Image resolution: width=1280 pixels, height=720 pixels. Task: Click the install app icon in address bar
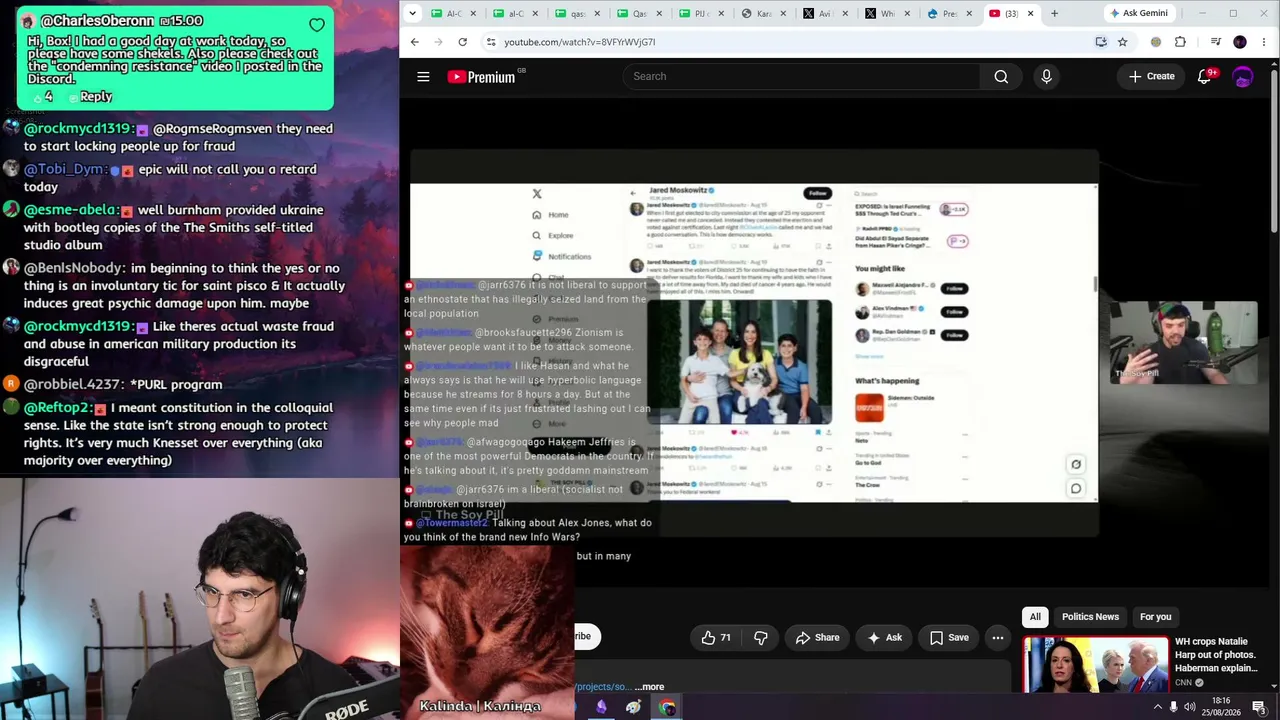click(x=1101, y=42)
